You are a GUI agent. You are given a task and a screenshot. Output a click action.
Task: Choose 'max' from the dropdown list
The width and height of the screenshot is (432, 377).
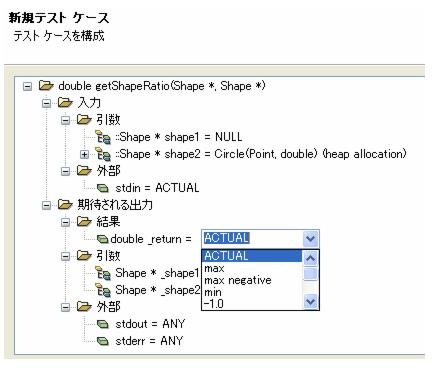tap(214, 268)
